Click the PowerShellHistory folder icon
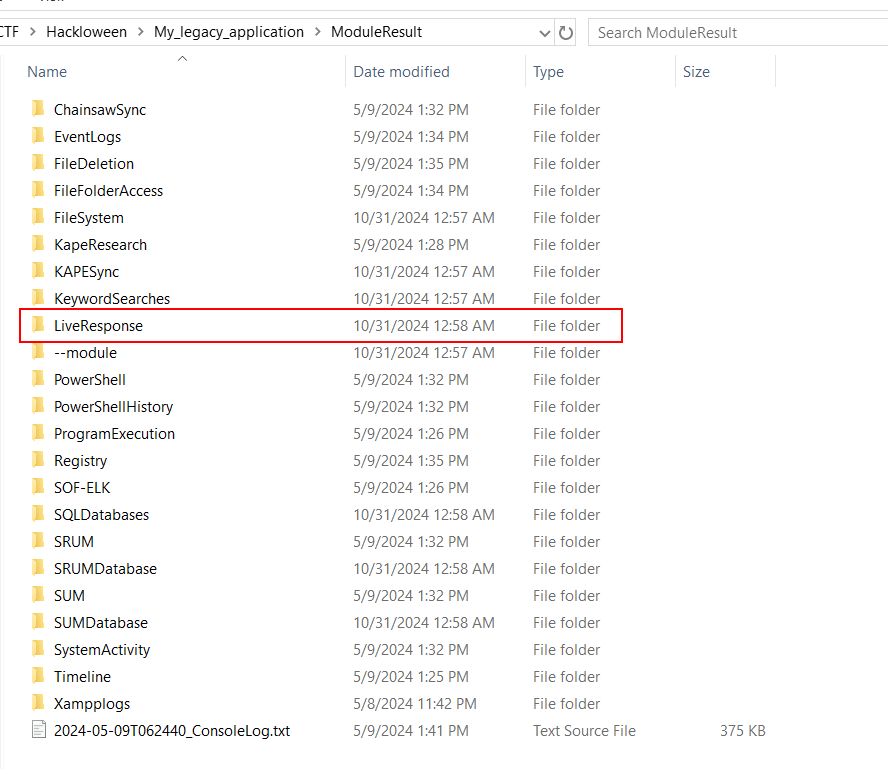This screenshot has height=769, width=888. (x=38, y=406)
